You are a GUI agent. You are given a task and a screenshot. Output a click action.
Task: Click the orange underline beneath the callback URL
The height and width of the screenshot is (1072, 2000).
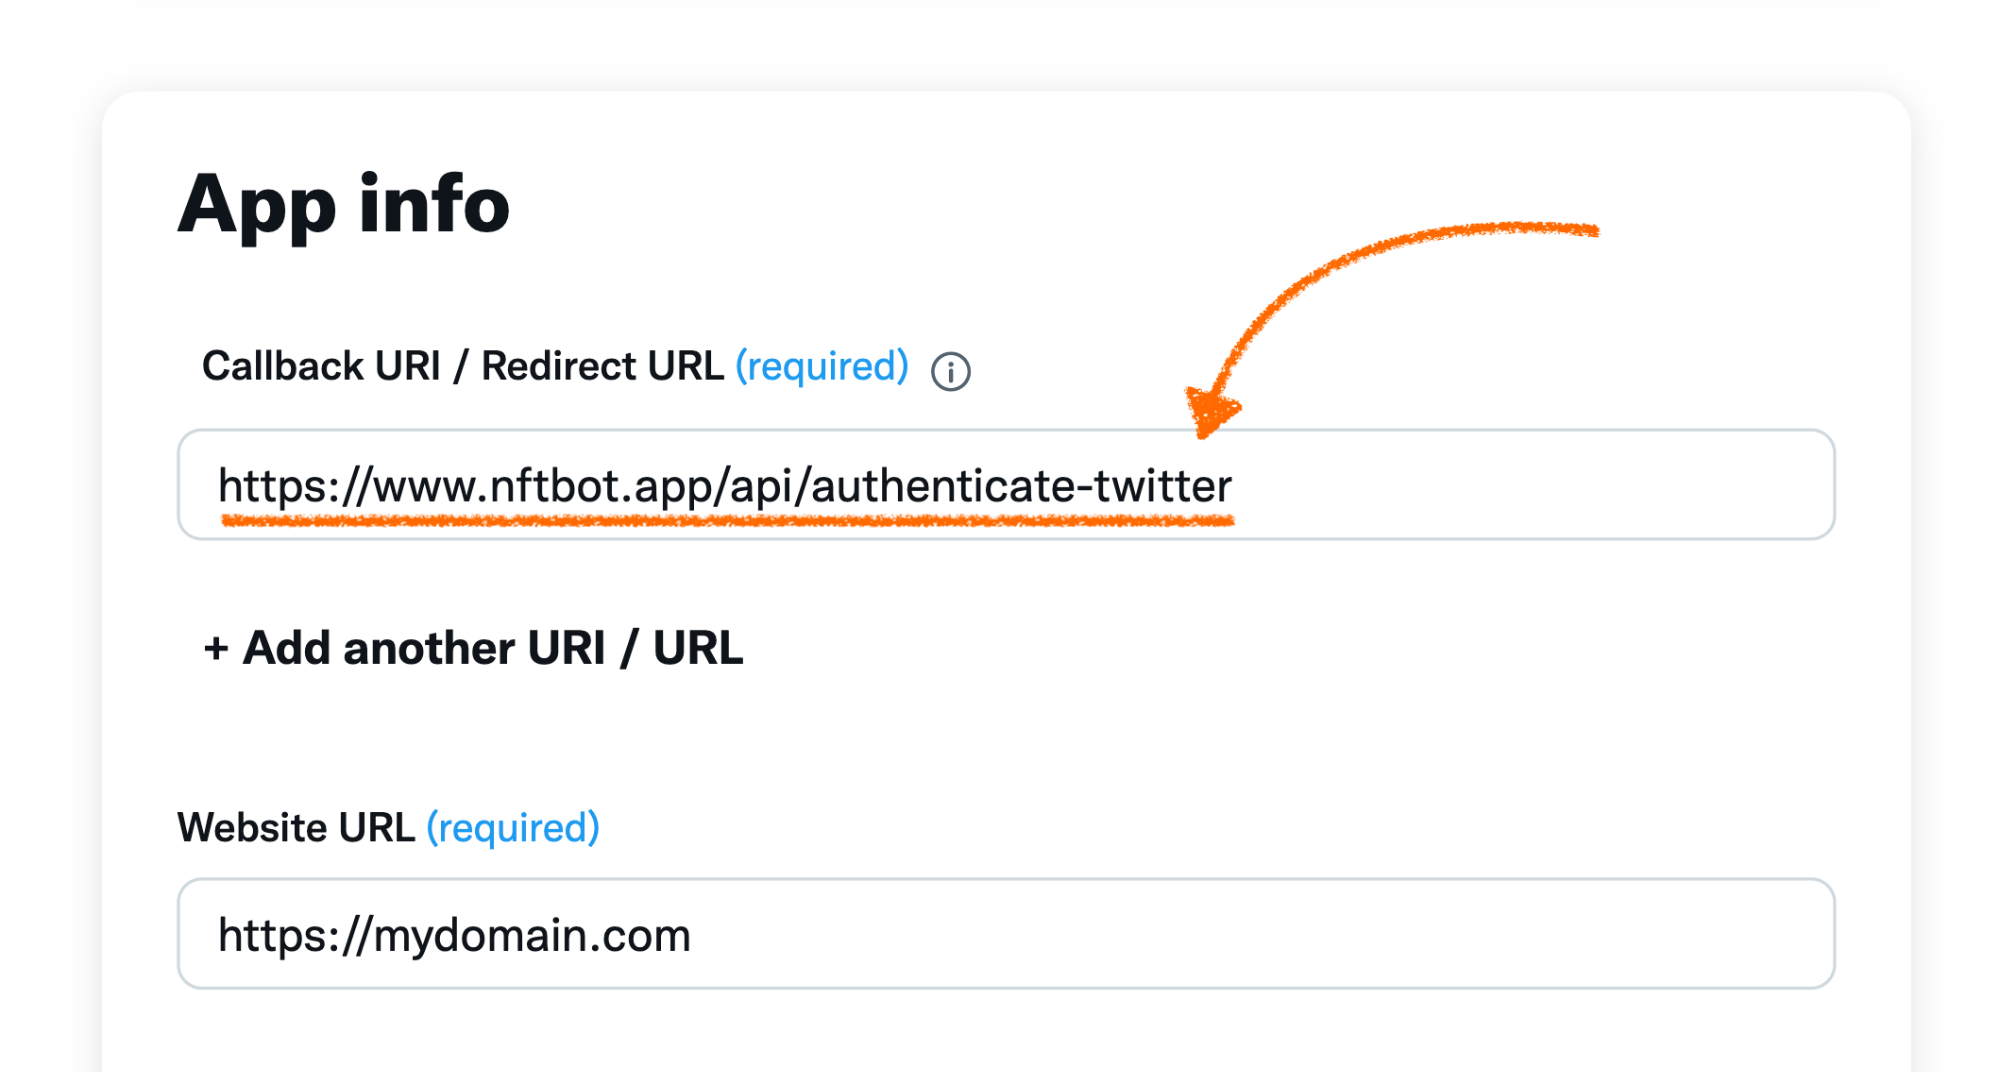coord(728,520)
